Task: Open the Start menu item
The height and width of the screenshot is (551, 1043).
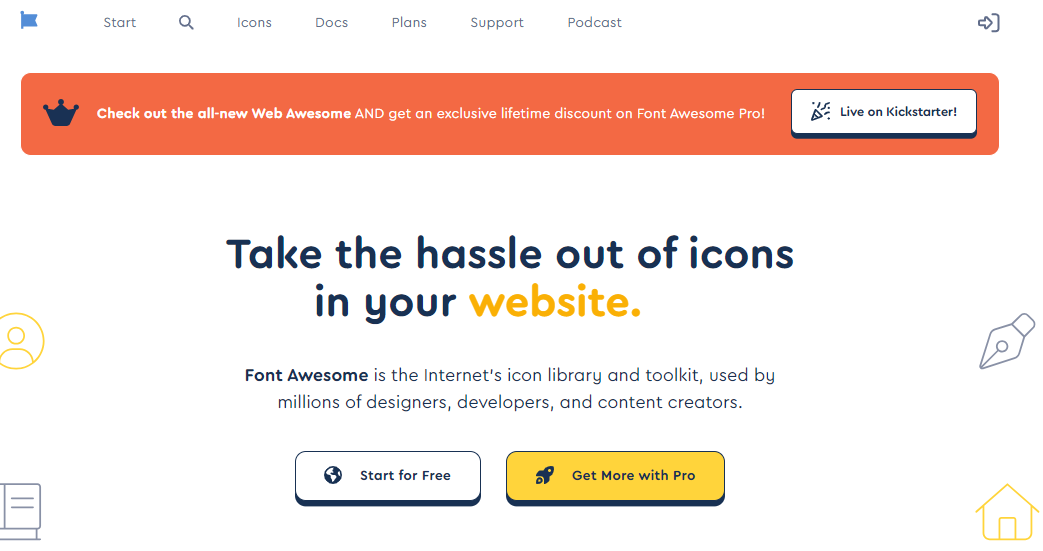Action: (120, 23)
